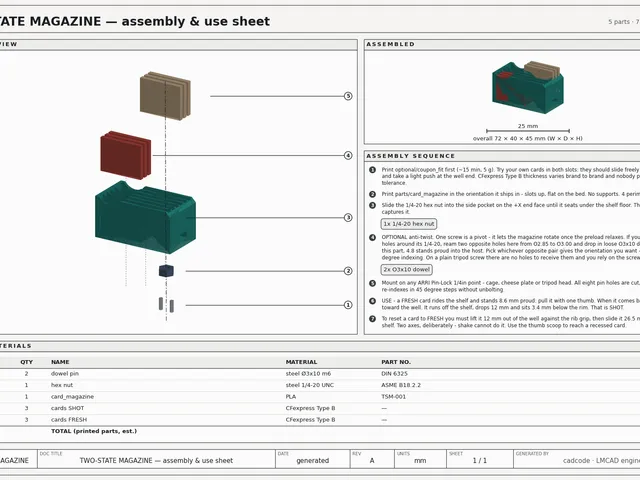Click 'TOTAL (printed parts, est.)' row

(x=94, y=431)
